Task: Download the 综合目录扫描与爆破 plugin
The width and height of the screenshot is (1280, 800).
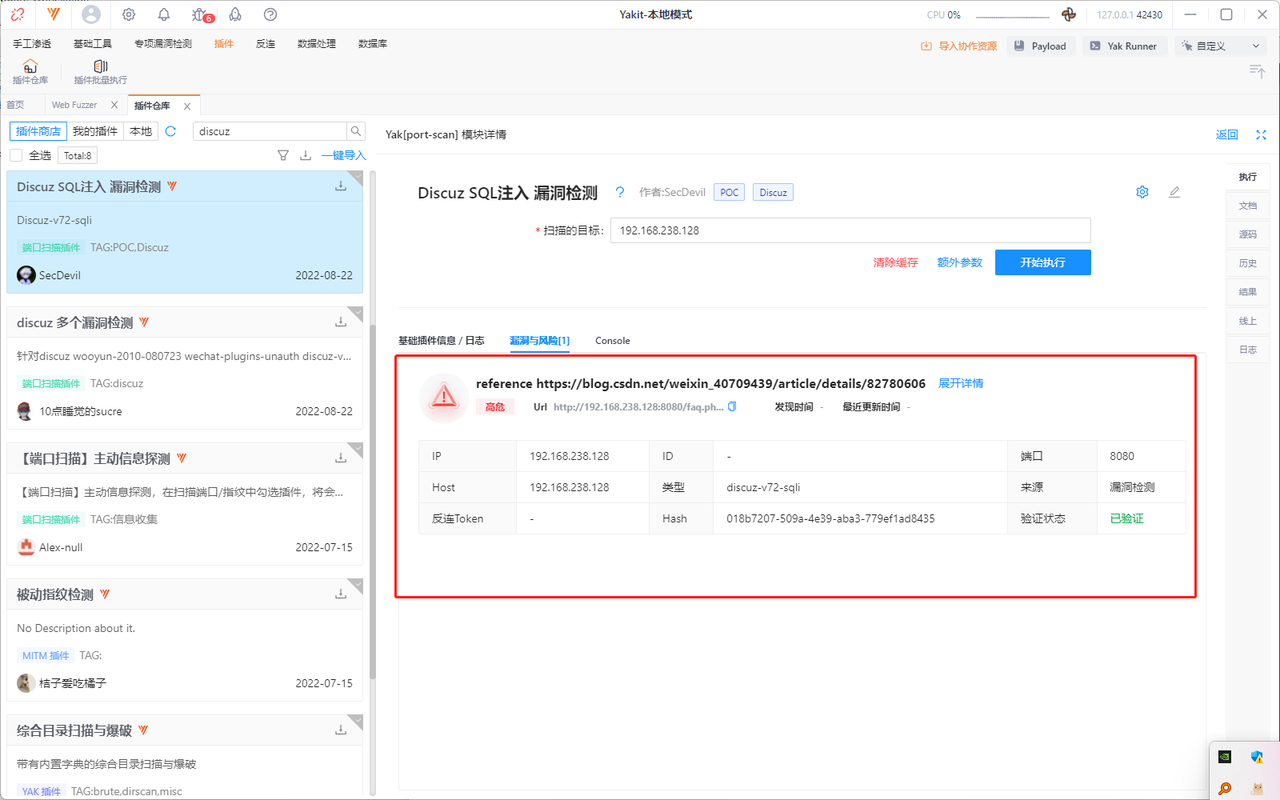Action: tap(341, 730)
